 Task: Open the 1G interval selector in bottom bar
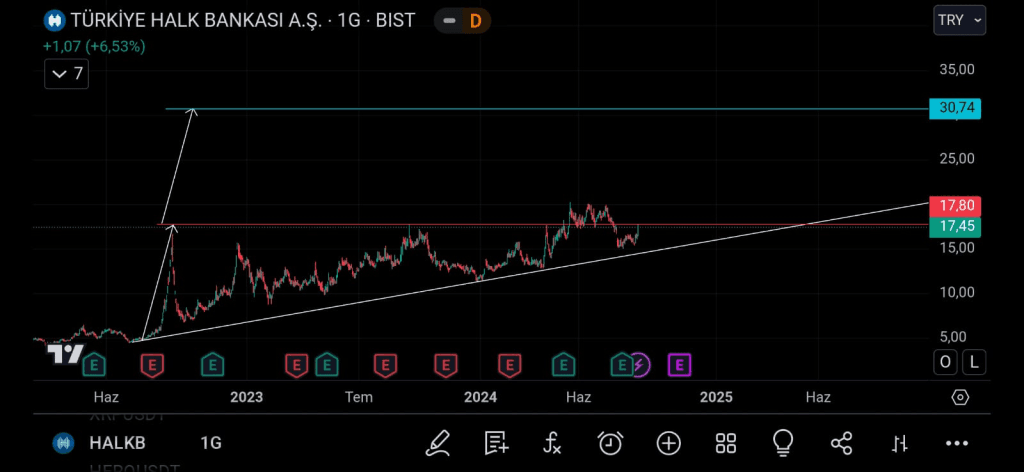click(x=211, y=443)
